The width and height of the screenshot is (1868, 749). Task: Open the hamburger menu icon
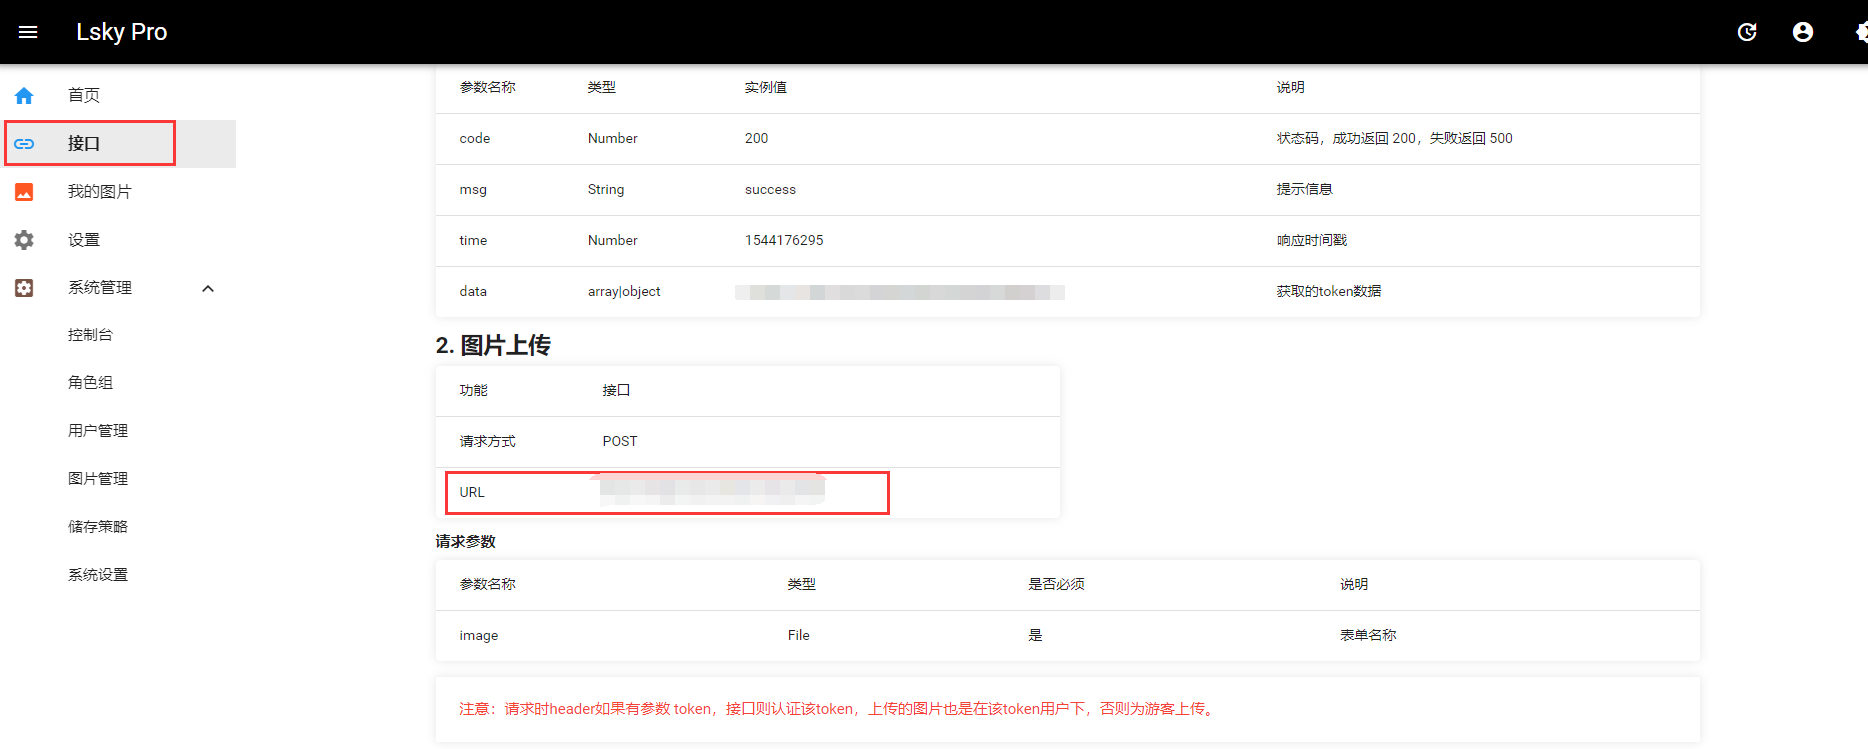tap(28, 32)
